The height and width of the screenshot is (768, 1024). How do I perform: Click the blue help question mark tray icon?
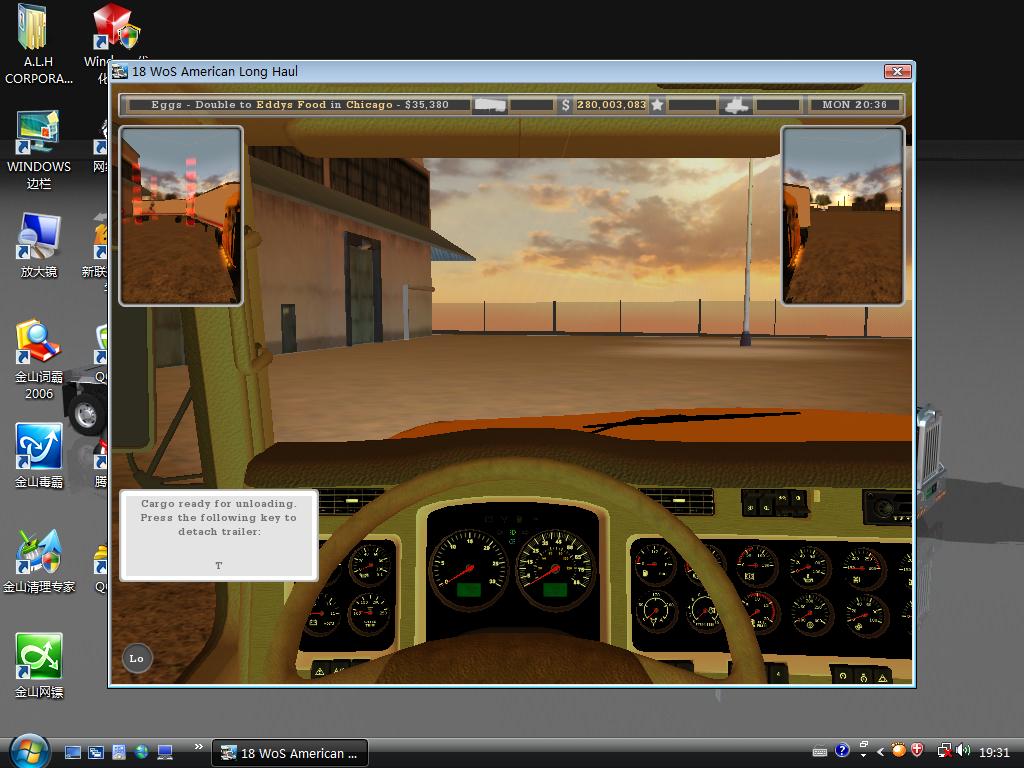(842, 750)
